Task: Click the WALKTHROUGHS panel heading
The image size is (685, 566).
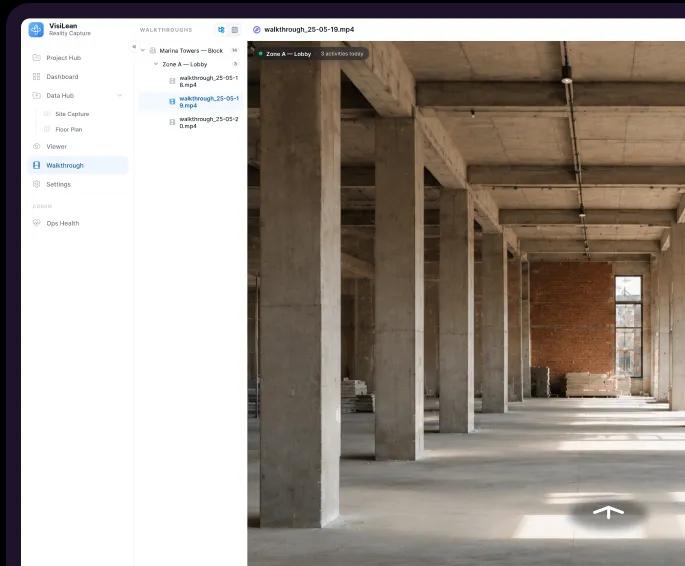Action: 166,30
